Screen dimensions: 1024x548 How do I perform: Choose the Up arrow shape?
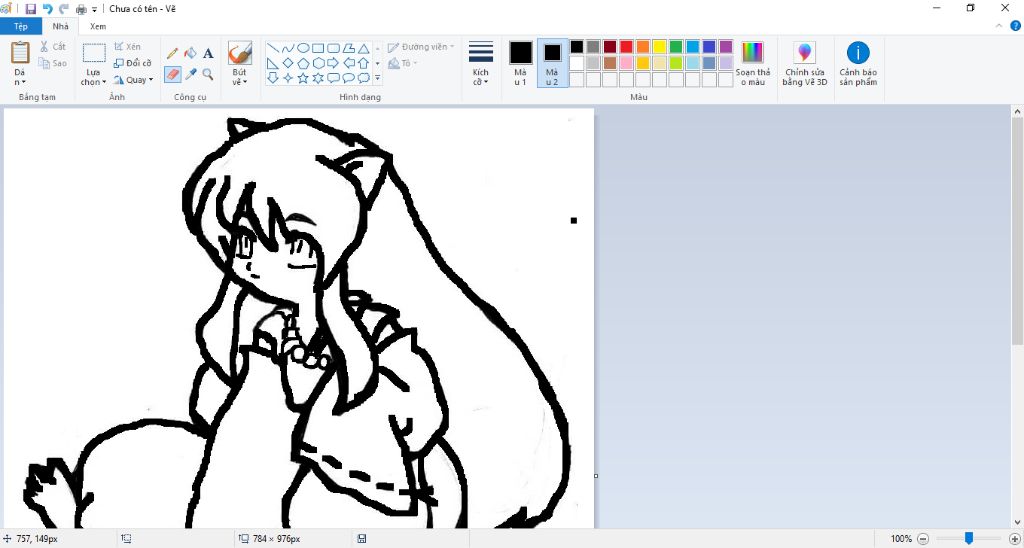364,63
